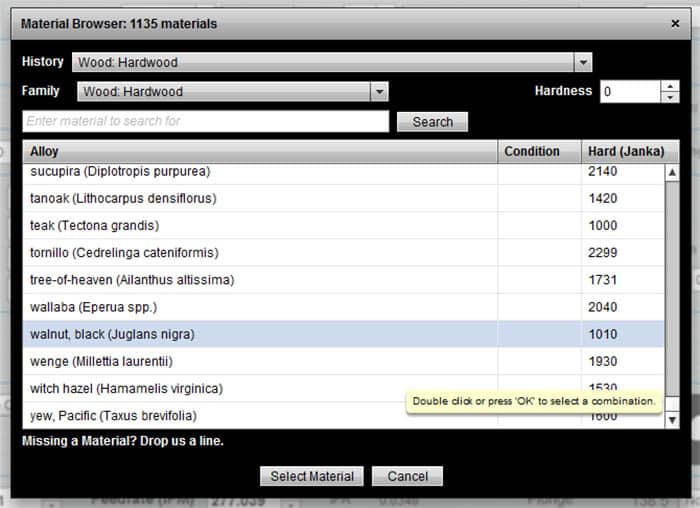Decrease Hardness value with down arrow

(670, 97)
